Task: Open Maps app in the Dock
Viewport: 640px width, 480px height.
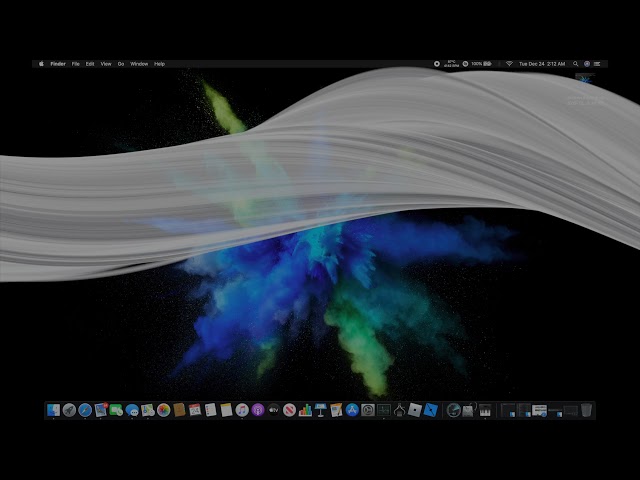Action: coord(148,410)
